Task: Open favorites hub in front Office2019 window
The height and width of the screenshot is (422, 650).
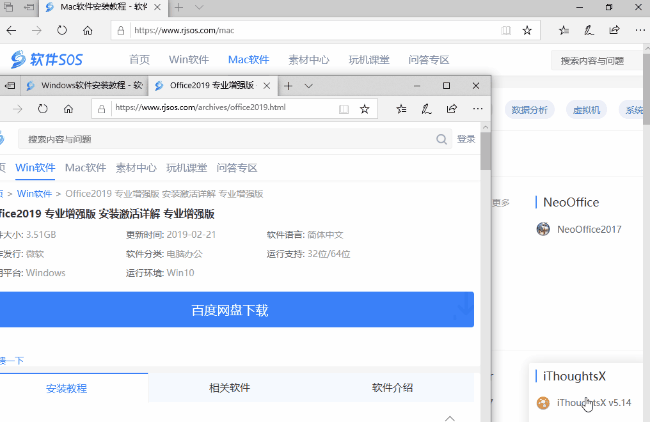Action: (x=401, y=109)
